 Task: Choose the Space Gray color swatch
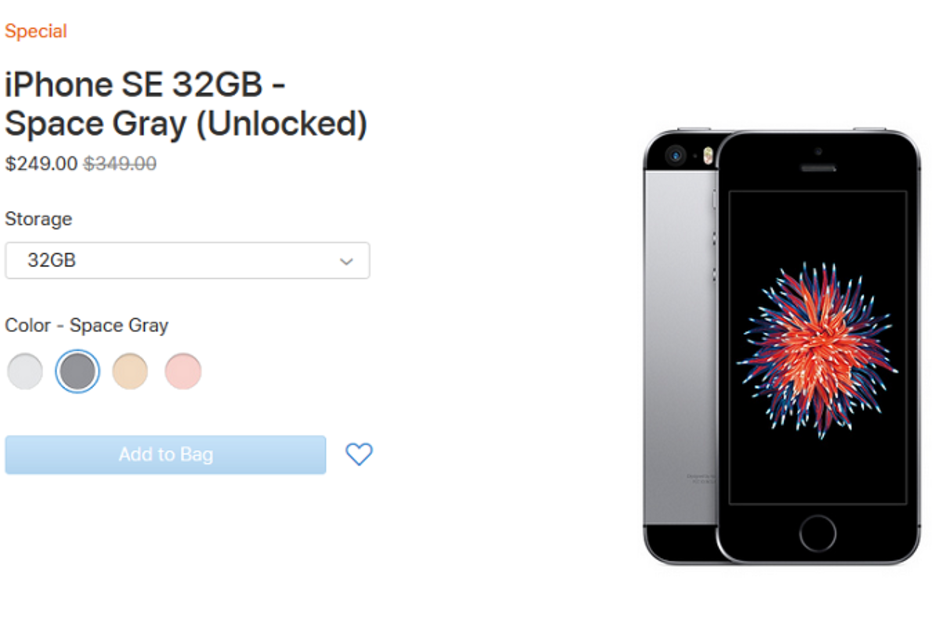pyautogui.click(x=77, y=371)
